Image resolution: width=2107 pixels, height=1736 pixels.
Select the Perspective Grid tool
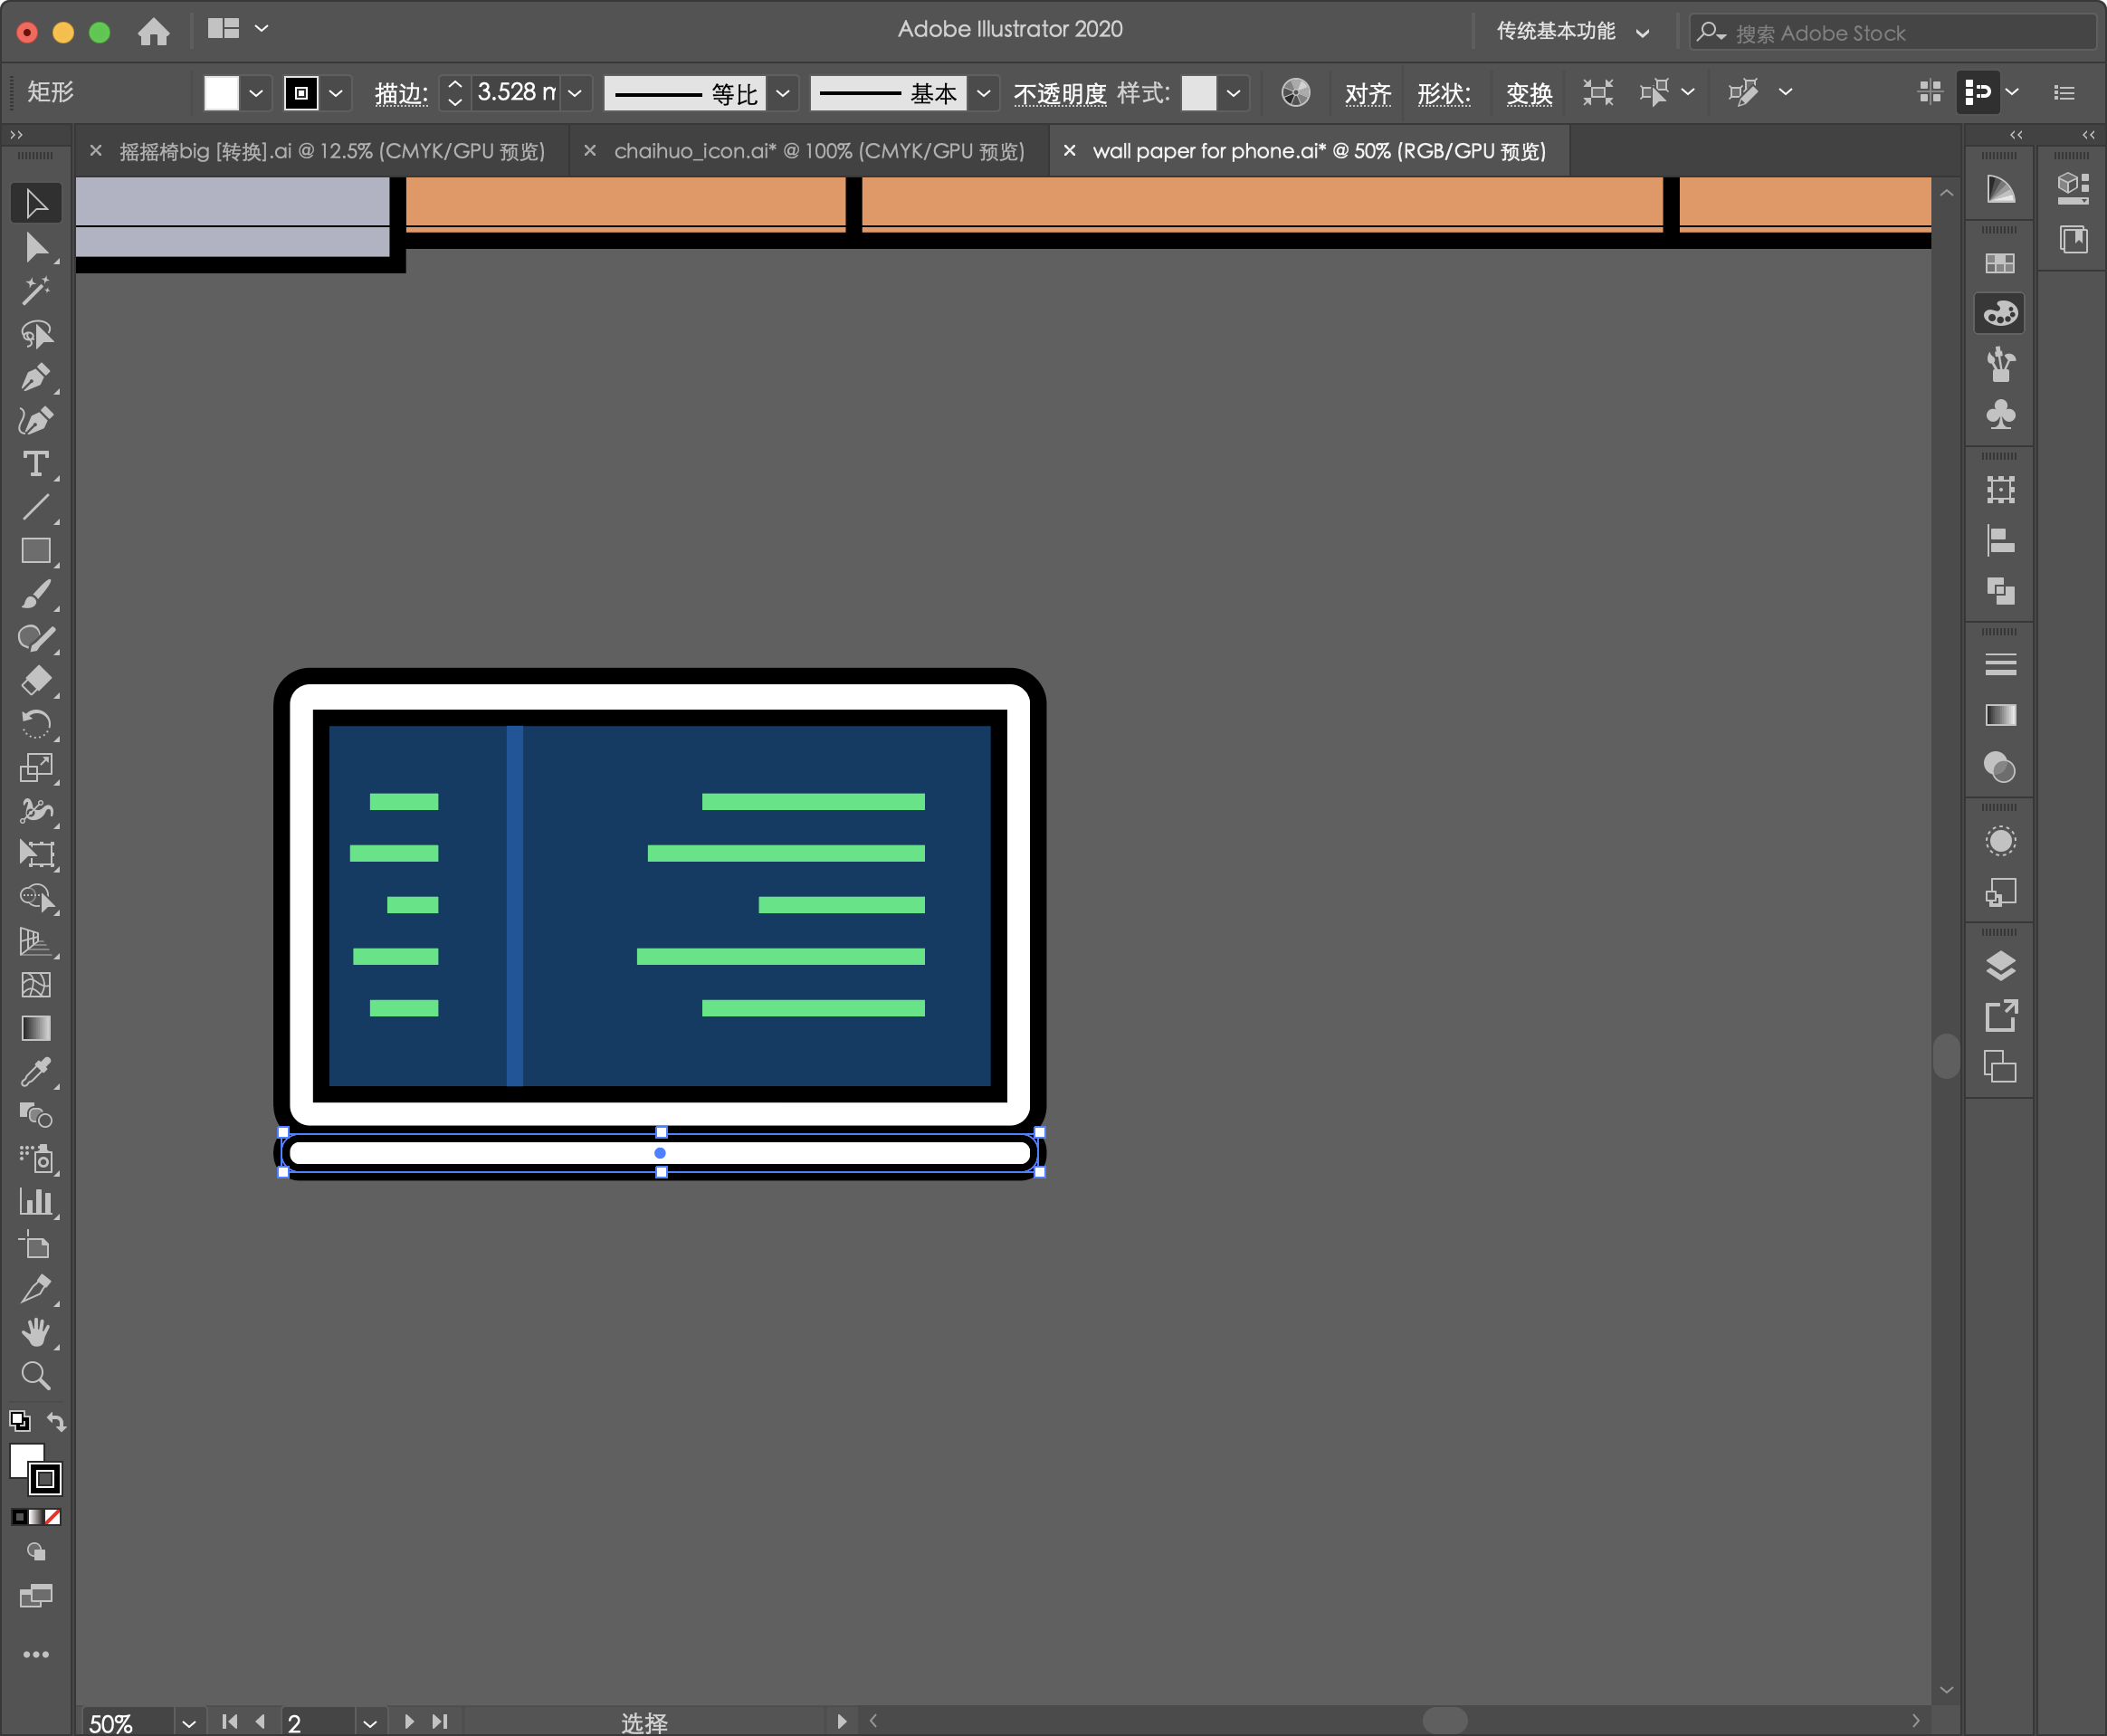click(36, 941)
